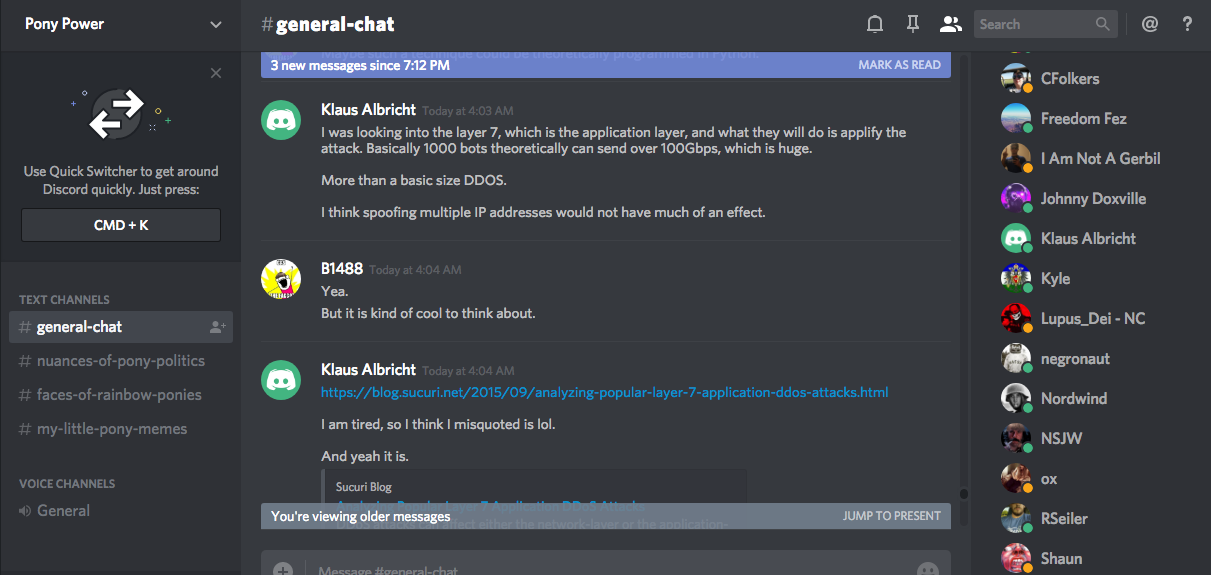Open recent mentions with @ icon
Viewport: 1211px width, 575px height.
click(1150, 24)
